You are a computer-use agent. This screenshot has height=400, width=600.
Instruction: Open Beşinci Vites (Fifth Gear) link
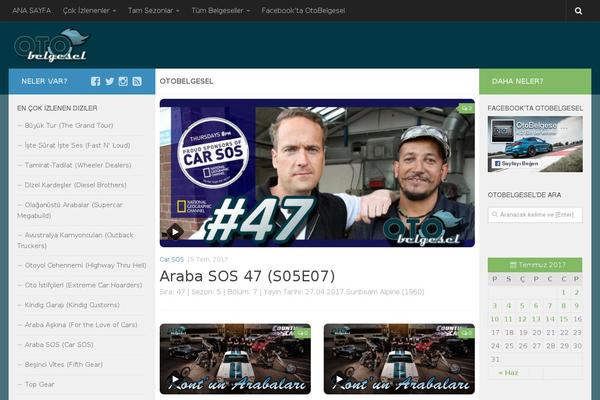[x=64, y=364]
